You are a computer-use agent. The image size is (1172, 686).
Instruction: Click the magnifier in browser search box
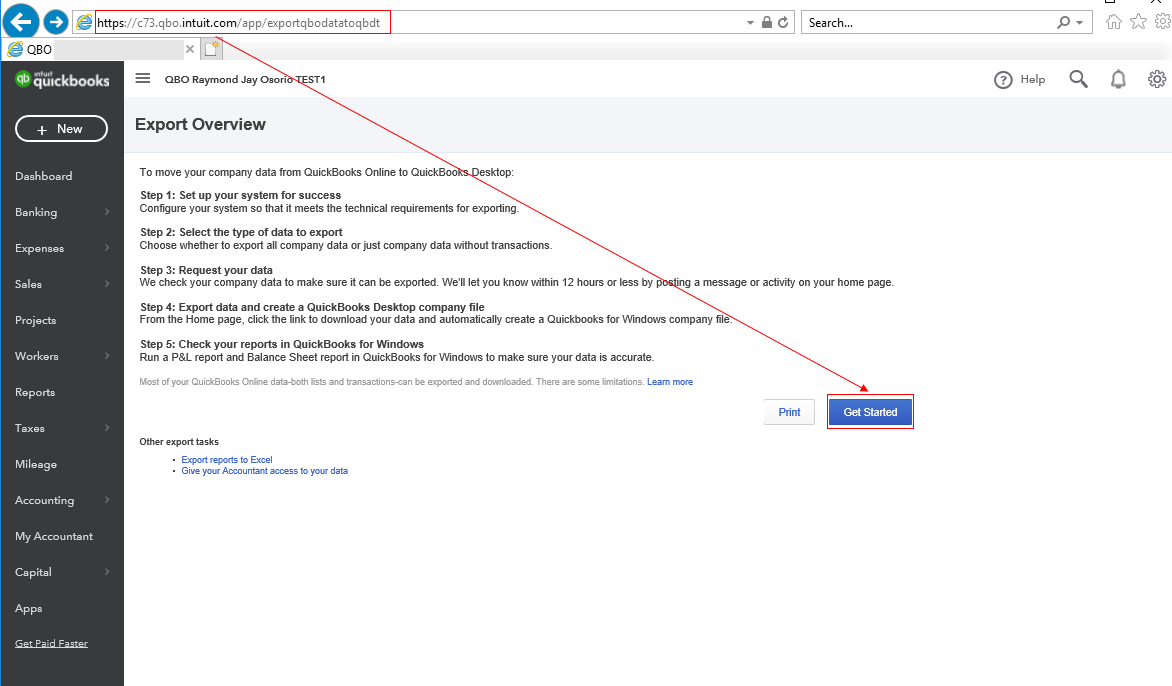[1064, 22]
